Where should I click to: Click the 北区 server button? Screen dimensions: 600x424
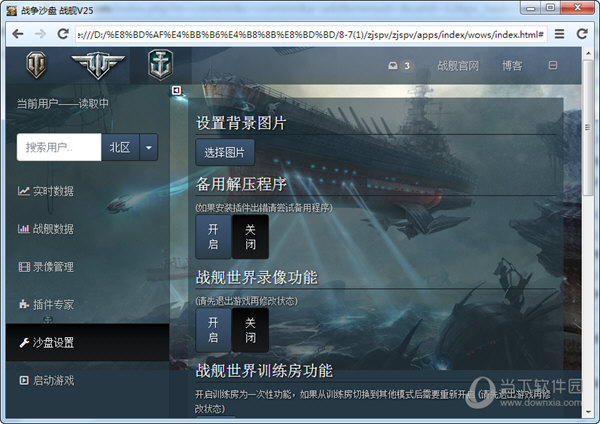click(x=120, y=147)
